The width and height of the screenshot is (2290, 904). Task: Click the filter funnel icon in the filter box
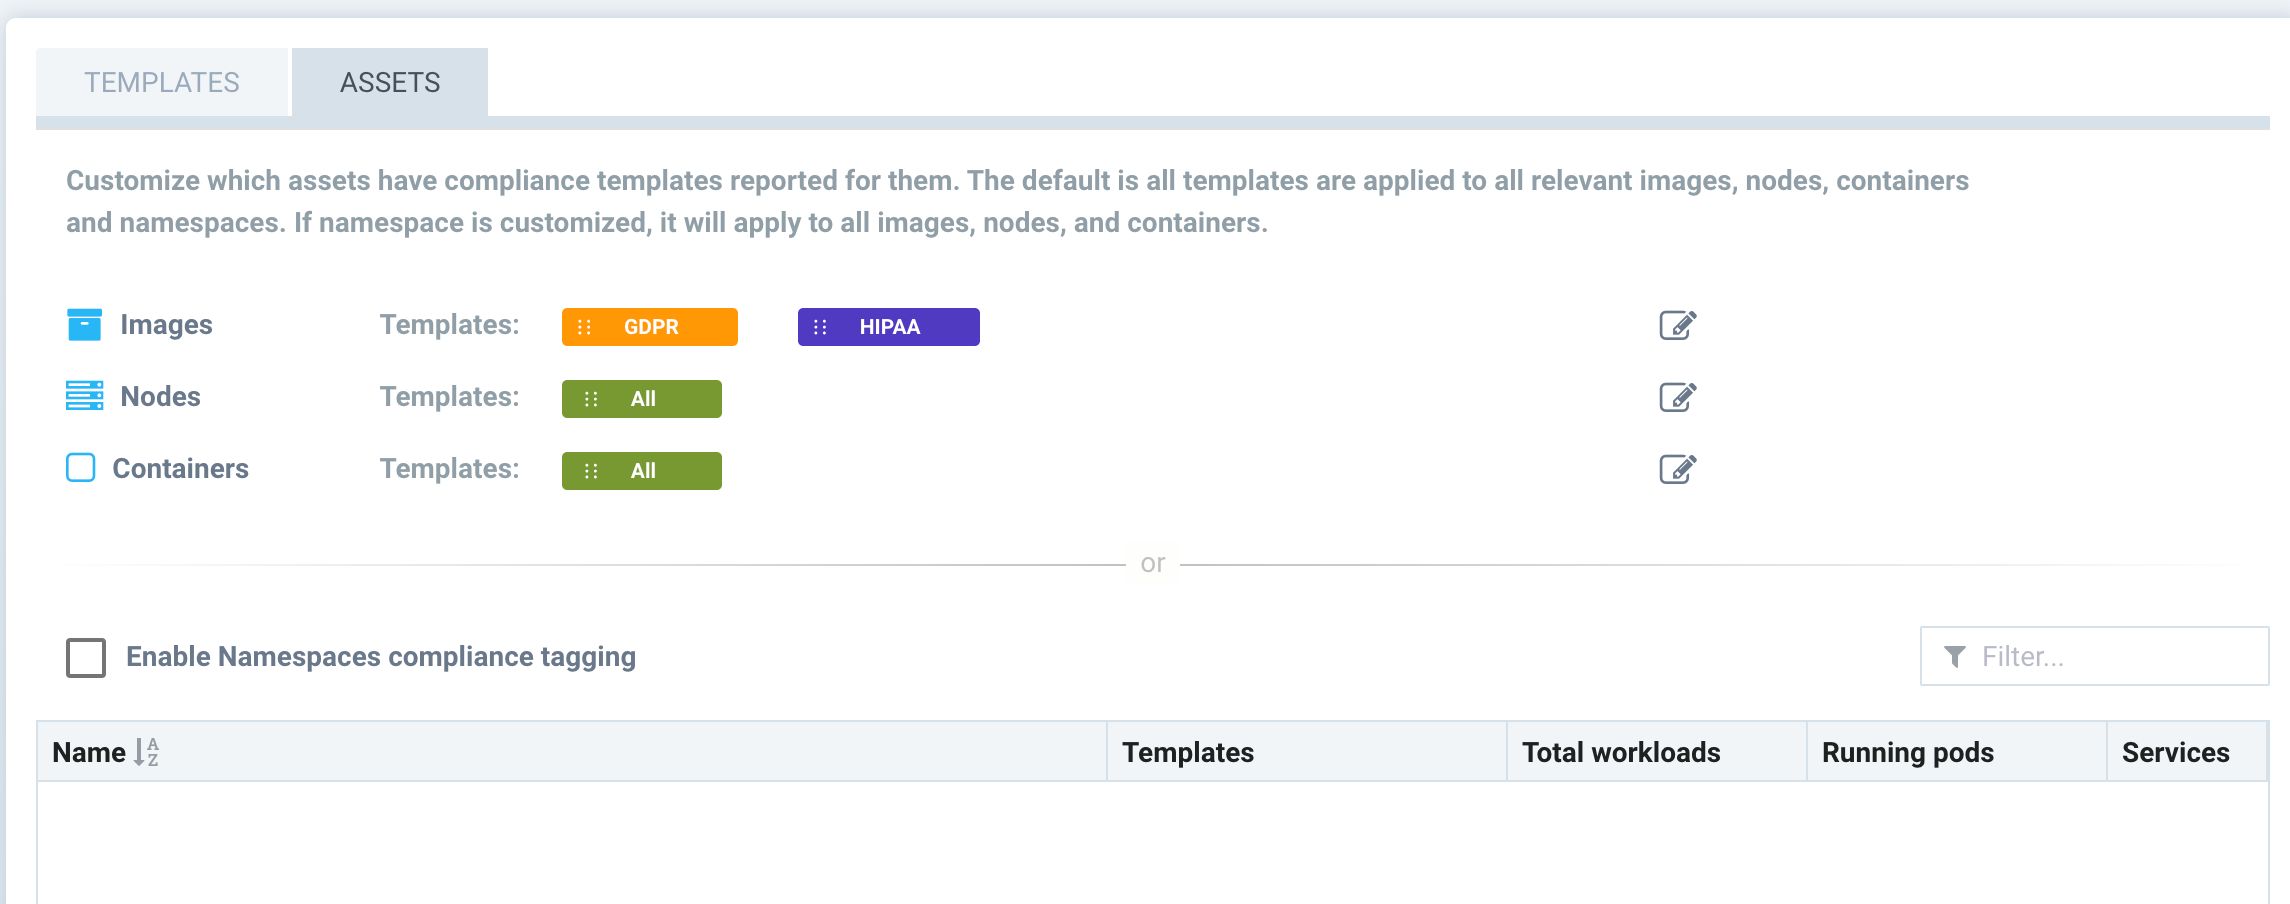pos(1957,655)
